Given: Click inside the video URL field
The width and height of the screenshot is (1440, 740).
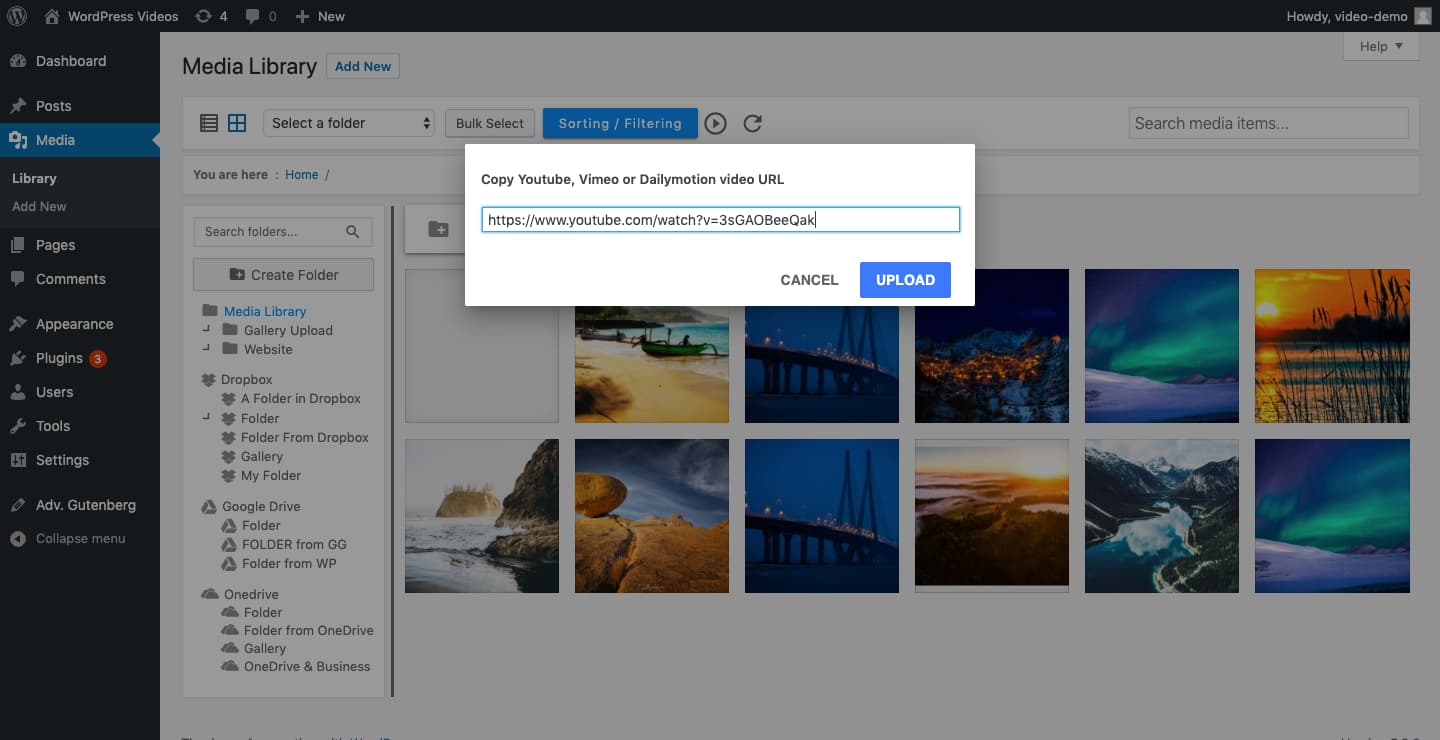Looking at the screenshot, I should 720,220.
